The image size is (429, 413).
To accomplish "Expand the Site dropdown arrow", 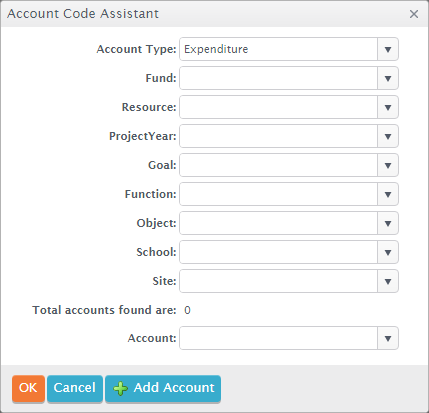I will pyautogui.click(x=388, y=281).
